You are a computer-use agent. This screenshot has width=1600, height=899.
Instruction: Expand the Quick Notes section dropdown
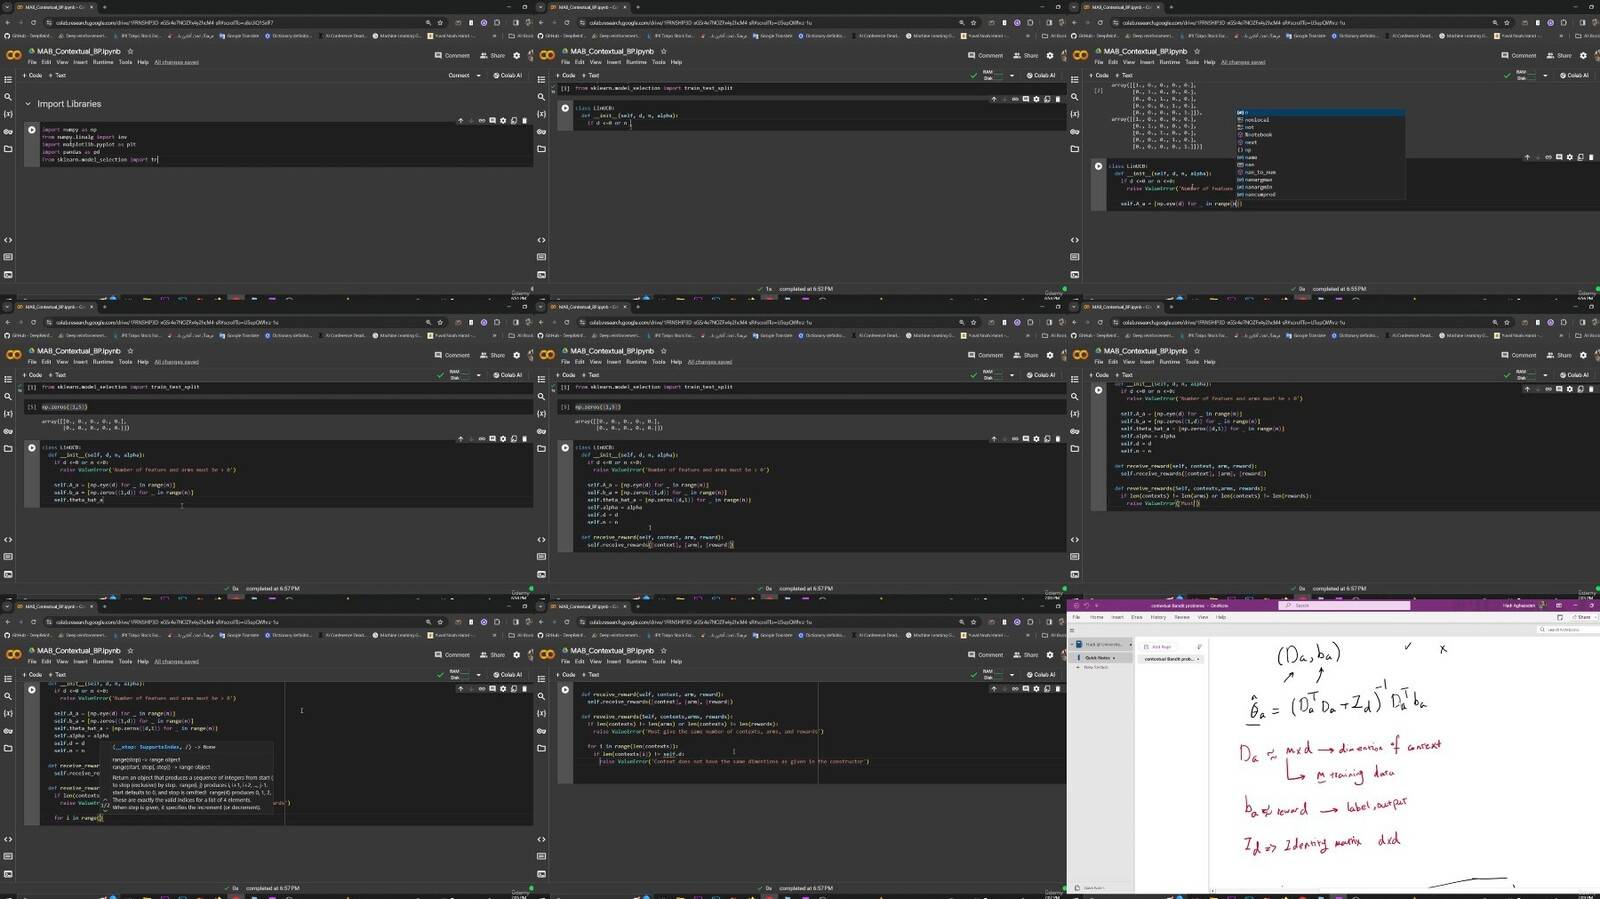(1115, 658)
